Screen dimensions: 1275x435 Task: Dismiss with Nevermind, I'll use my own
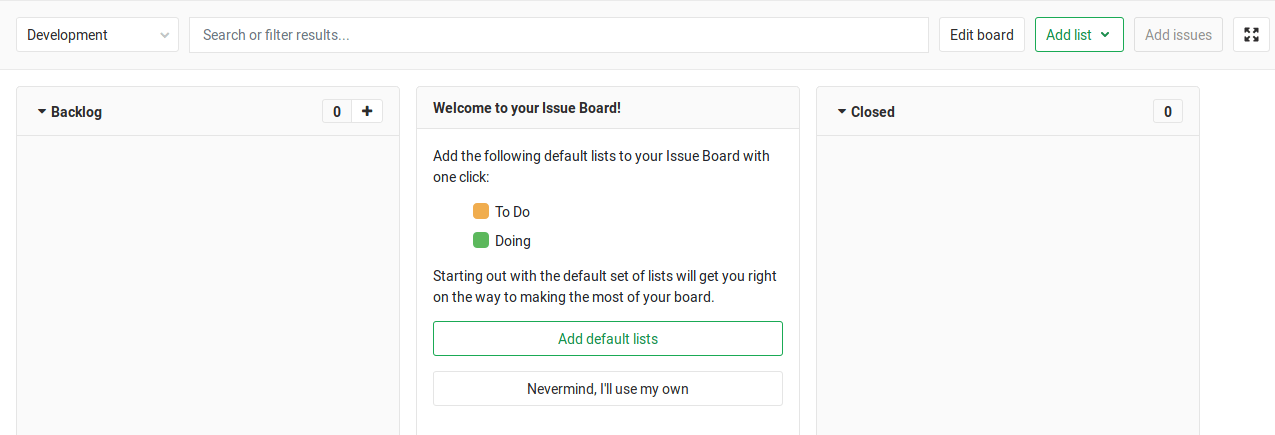(608, 389)
